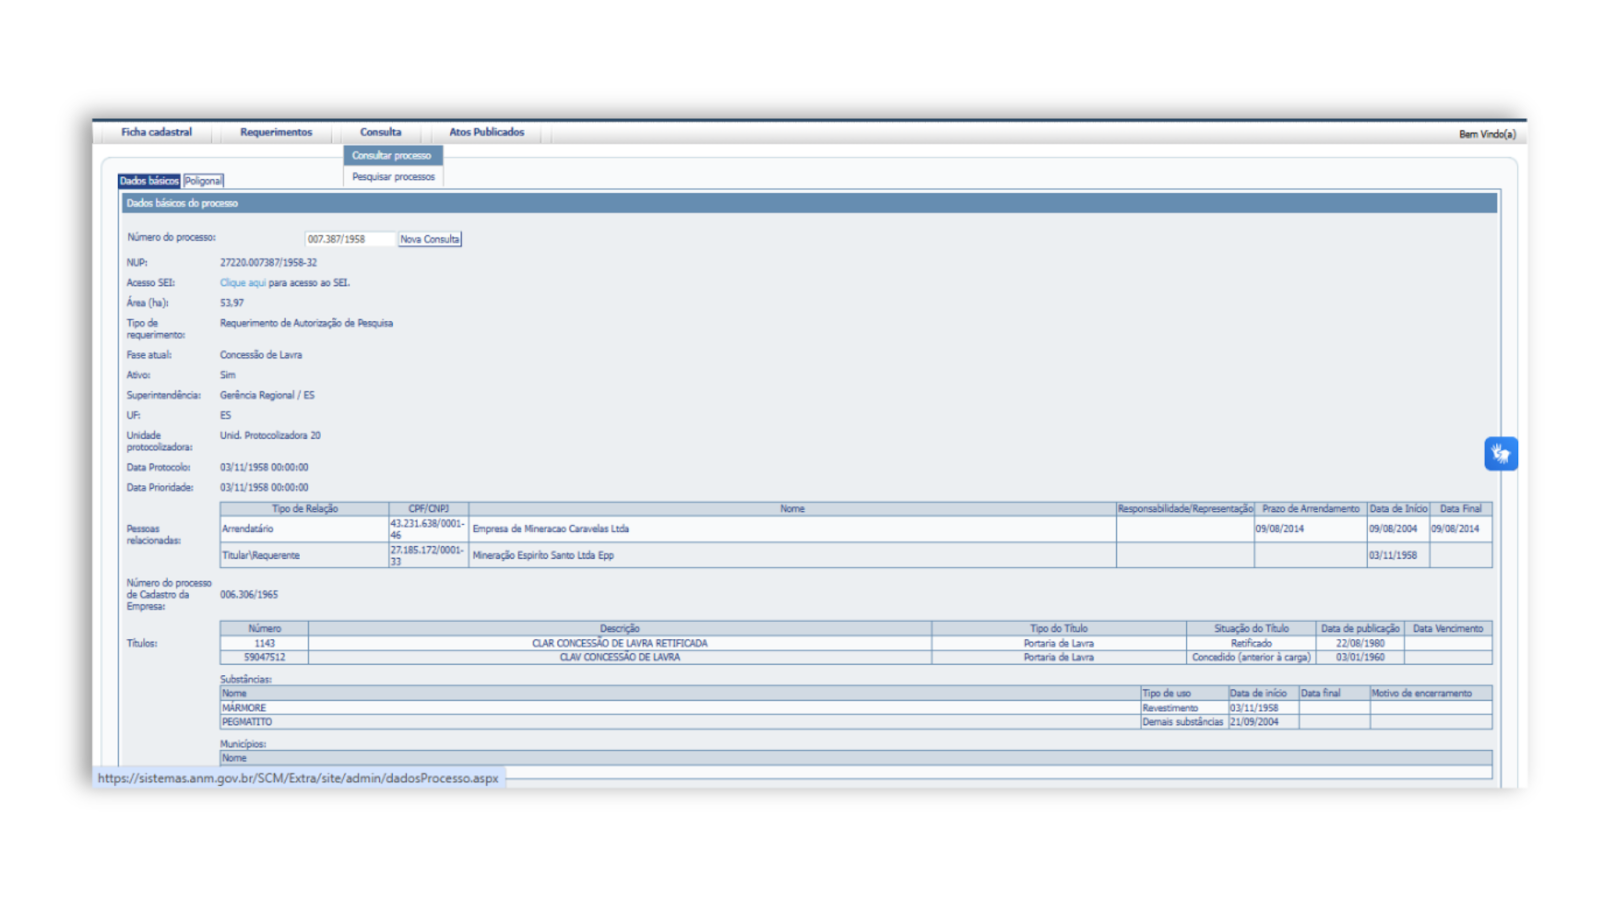The image size is (1600, 900).
Task: Click Mineração Espírito Santo Ltda Epp name
Action: point(543,555)
